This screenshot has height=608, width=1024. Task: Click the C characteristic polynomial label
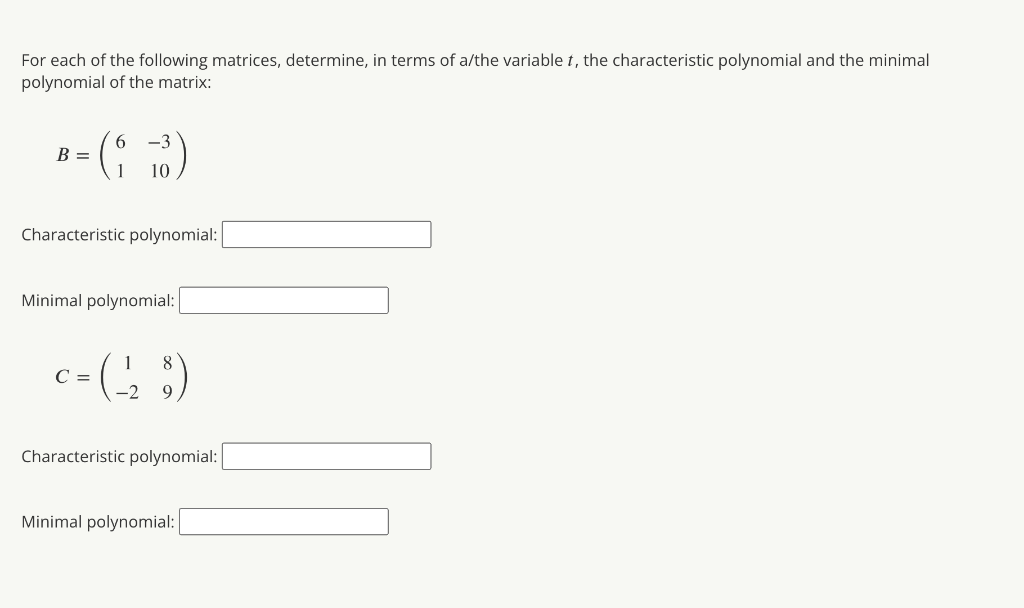click(x=119, y=456)
